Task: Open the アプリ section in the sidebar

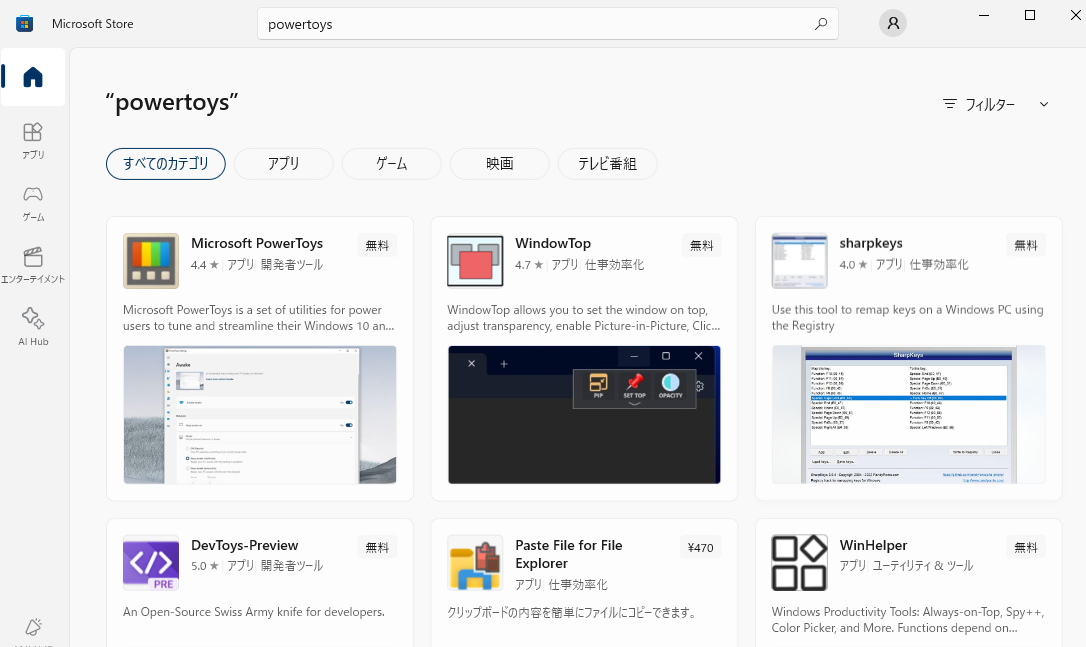Action: pos(33,138)
